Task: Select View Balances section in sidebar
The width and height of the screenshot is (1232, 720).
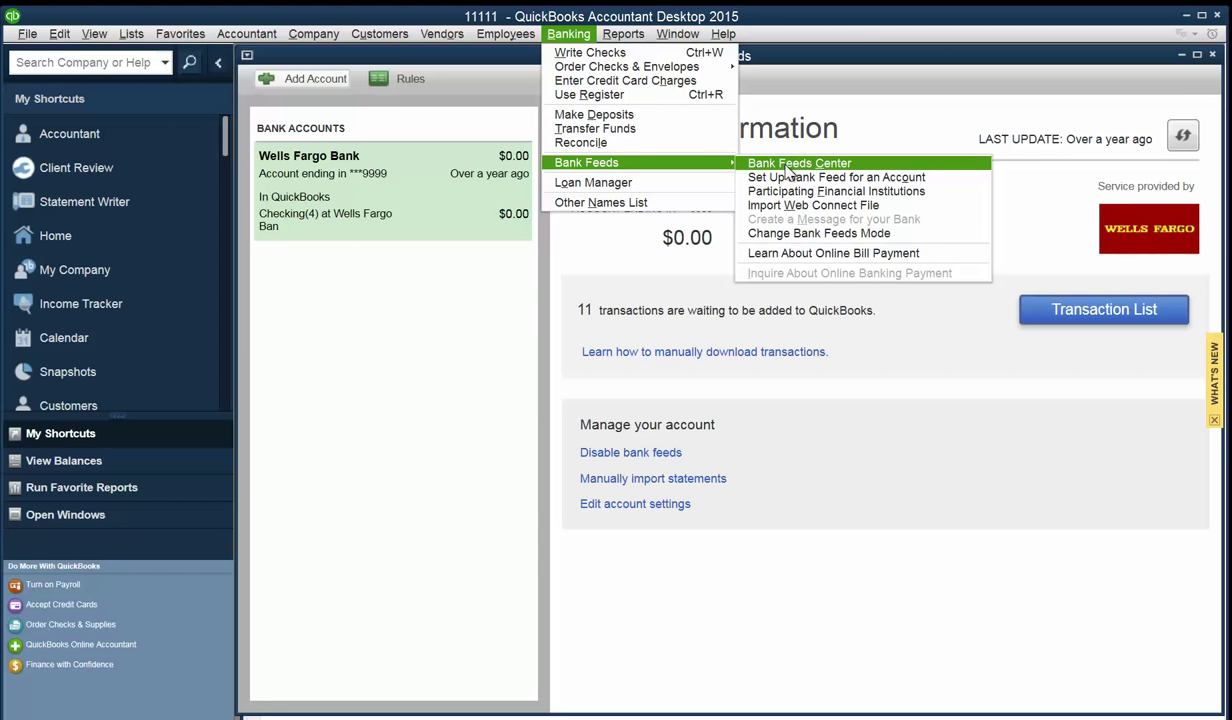Action: [x=116, y=461]
